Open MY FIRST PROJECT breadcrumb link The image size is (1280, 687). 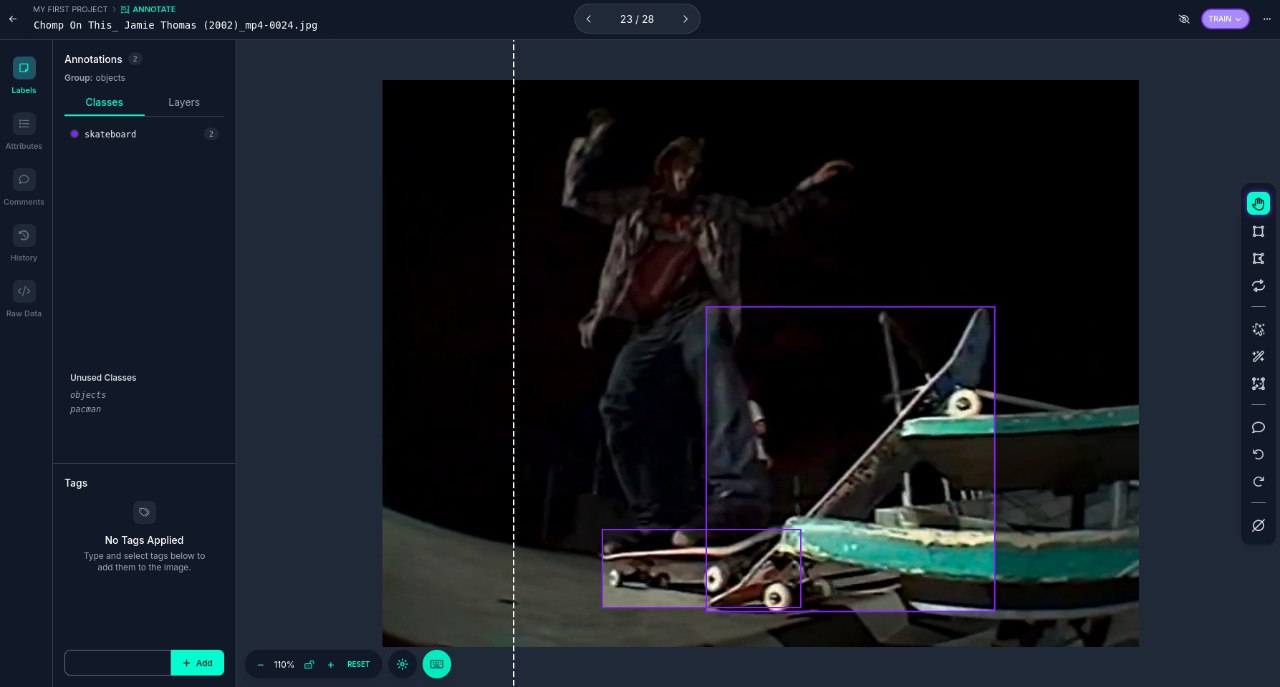(70, 9)
